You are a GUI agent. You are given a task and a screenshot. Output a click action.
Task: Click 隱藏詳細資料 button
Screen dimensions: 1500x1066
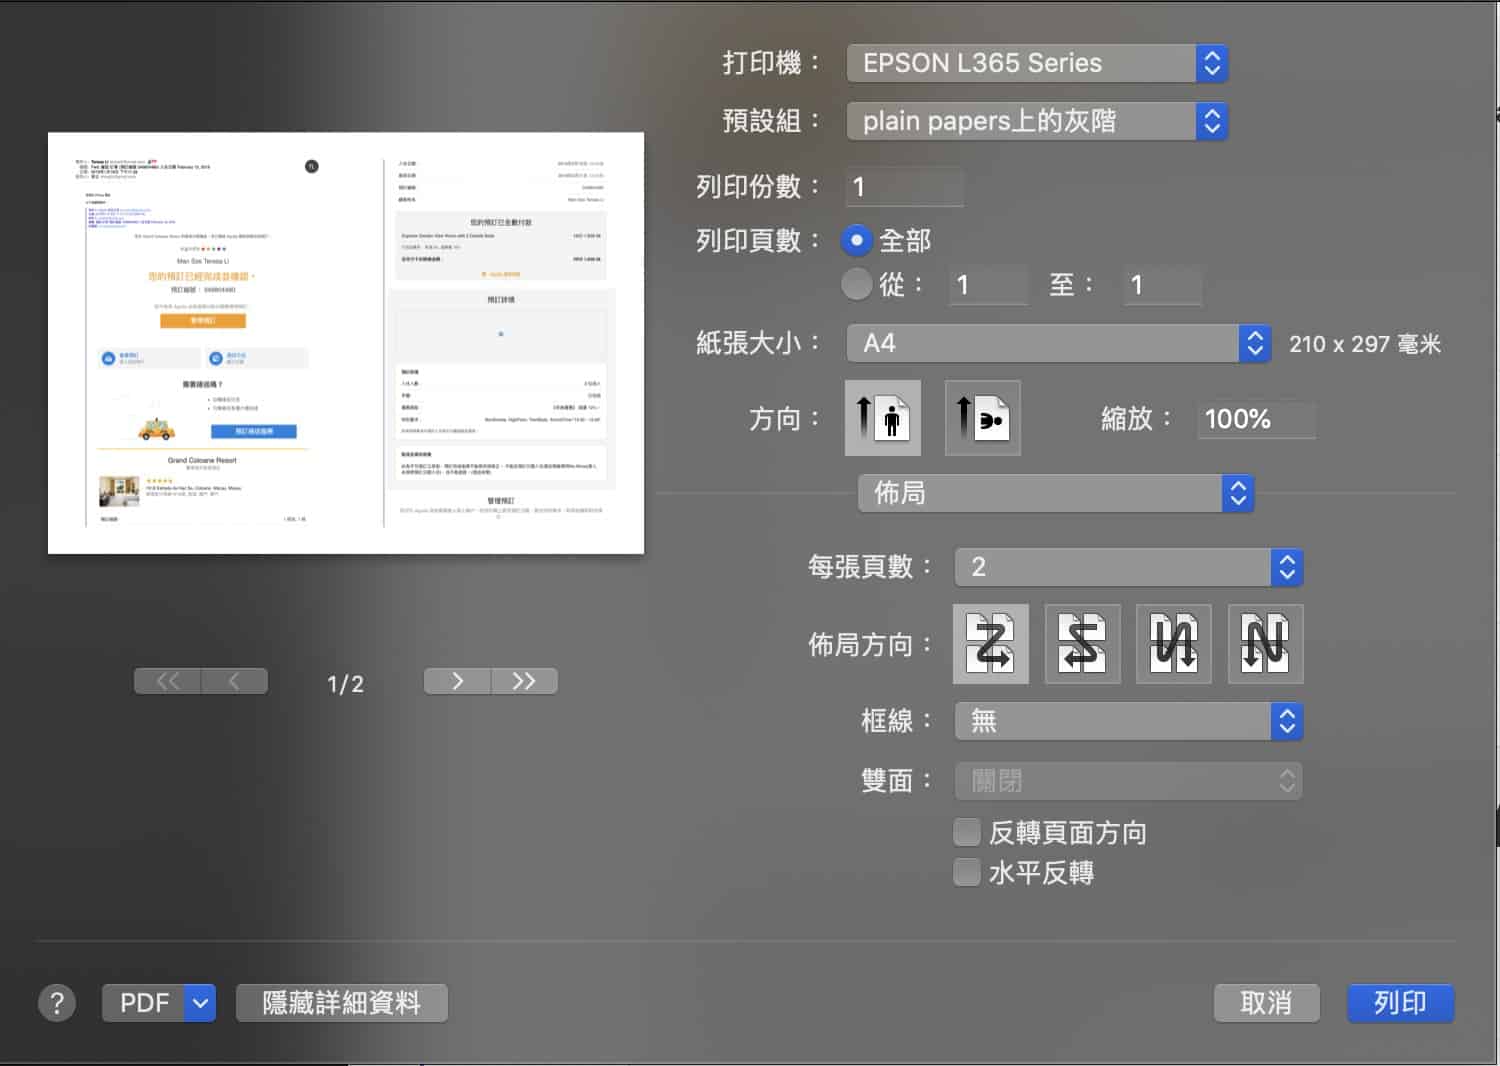point(342,1003)
